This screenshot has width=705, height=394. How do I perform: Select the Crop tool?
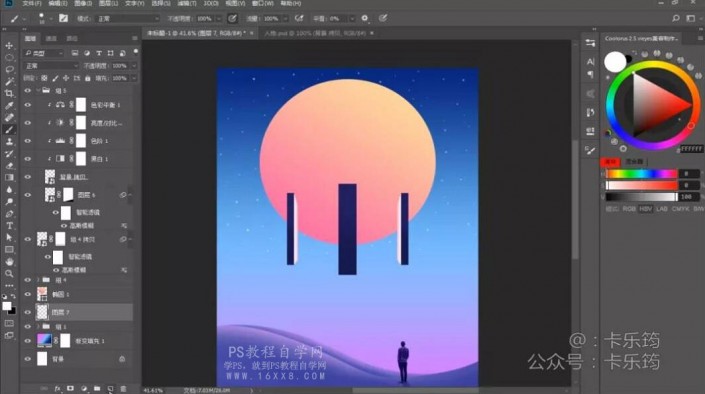9,94
